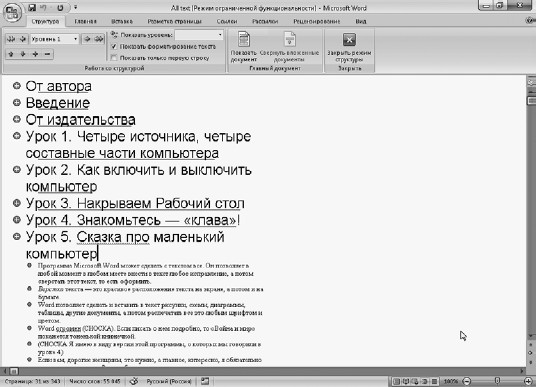Image resolution: width=536 pixels, height=387 pixels.
Task: Open the Вставка ribbon tab
Action: (x=122, y=21)
